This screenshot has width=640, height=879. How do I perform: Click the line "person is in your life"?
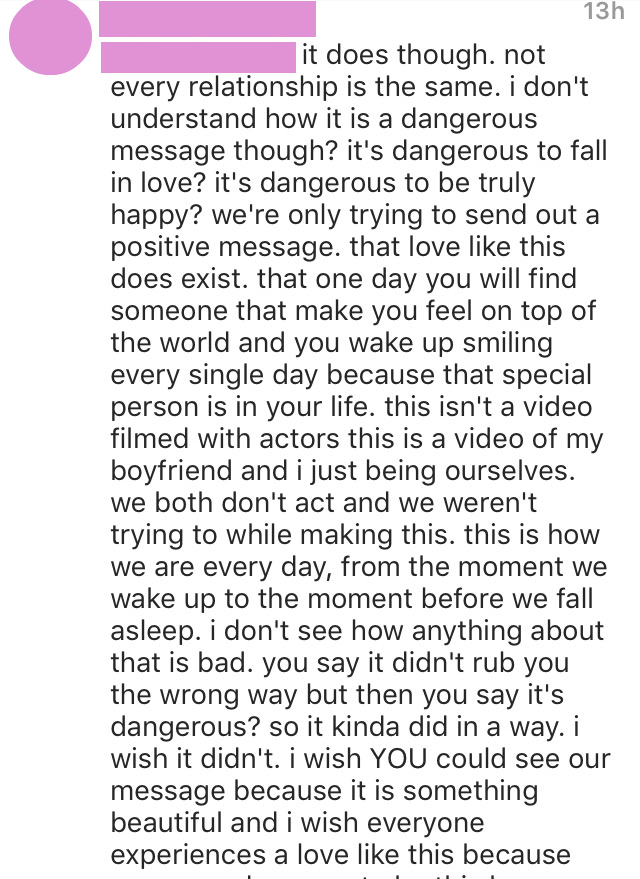(x=242, y=406)
